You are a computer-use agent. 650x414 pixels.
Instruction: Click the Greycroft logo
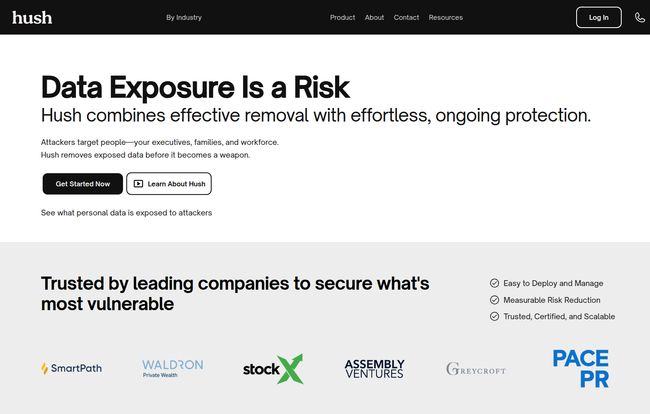[476, 368]
